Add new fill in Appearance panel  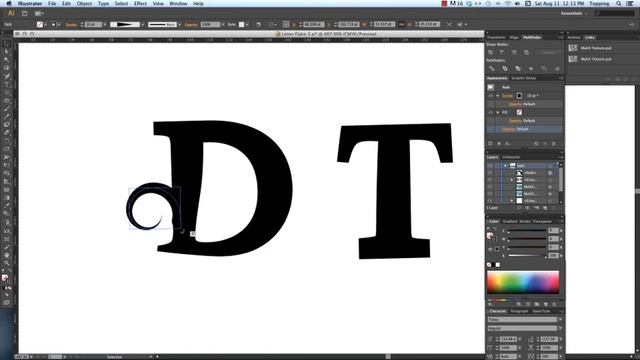[499, 144]
